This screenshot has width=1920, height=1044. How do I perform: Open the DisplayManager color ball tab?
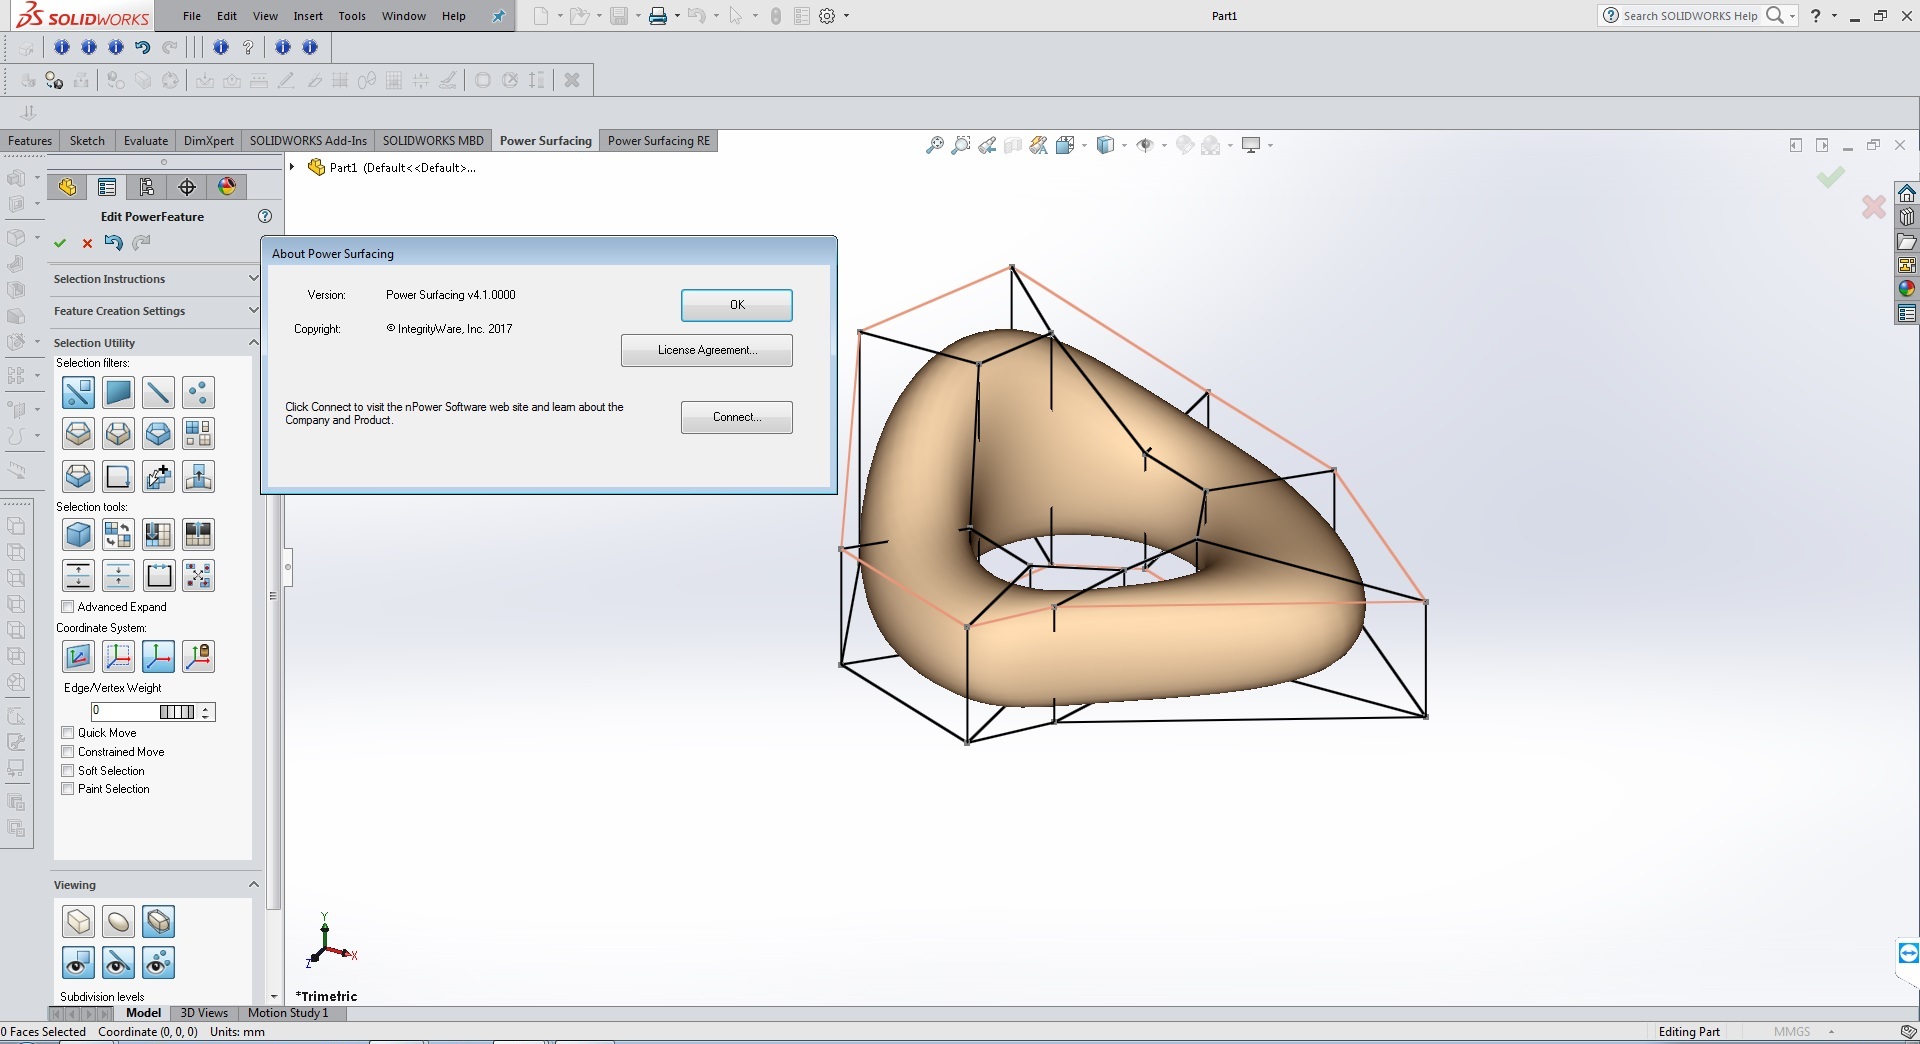pyautogui.click(x=227, y=187)
